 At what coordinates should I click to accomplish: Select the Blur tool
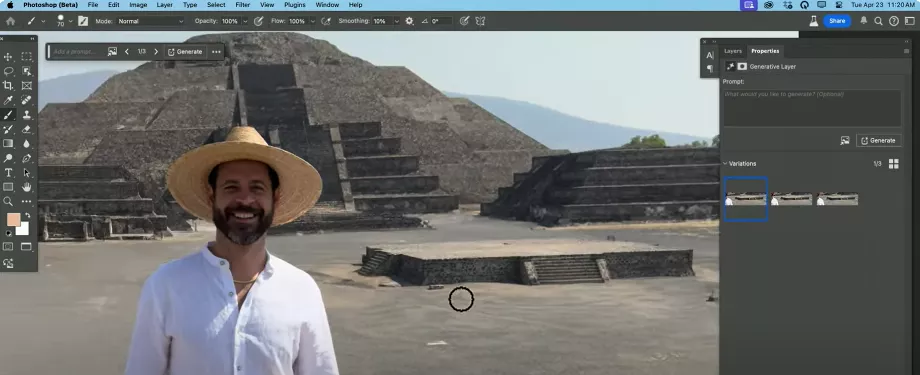(x=26, y=144)
